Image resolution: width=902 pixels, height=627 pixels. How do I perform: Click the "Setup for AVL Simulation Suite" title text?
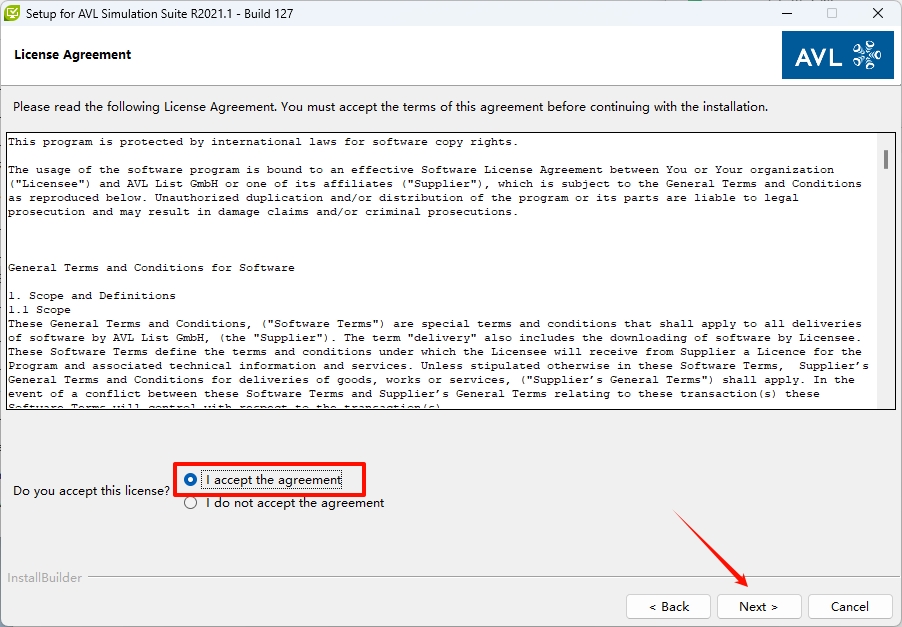click(160, 14)
